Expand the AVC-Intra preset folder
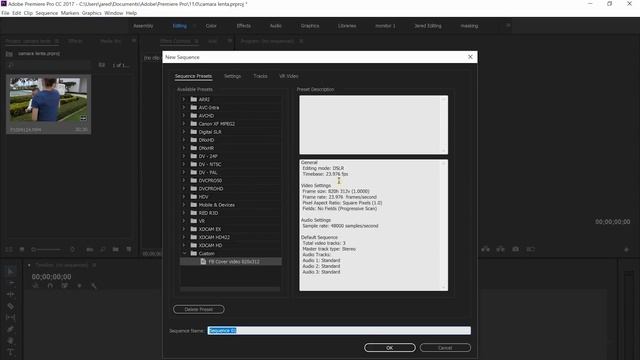Screen dimensions: 640x360 [184, 107]
